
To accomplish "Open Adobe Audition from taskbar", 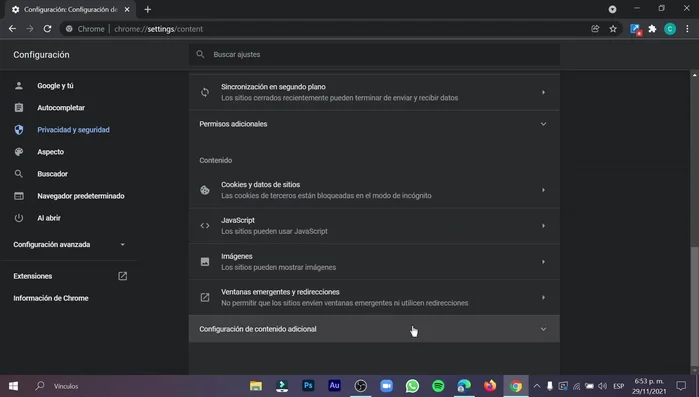I will 334,385.
